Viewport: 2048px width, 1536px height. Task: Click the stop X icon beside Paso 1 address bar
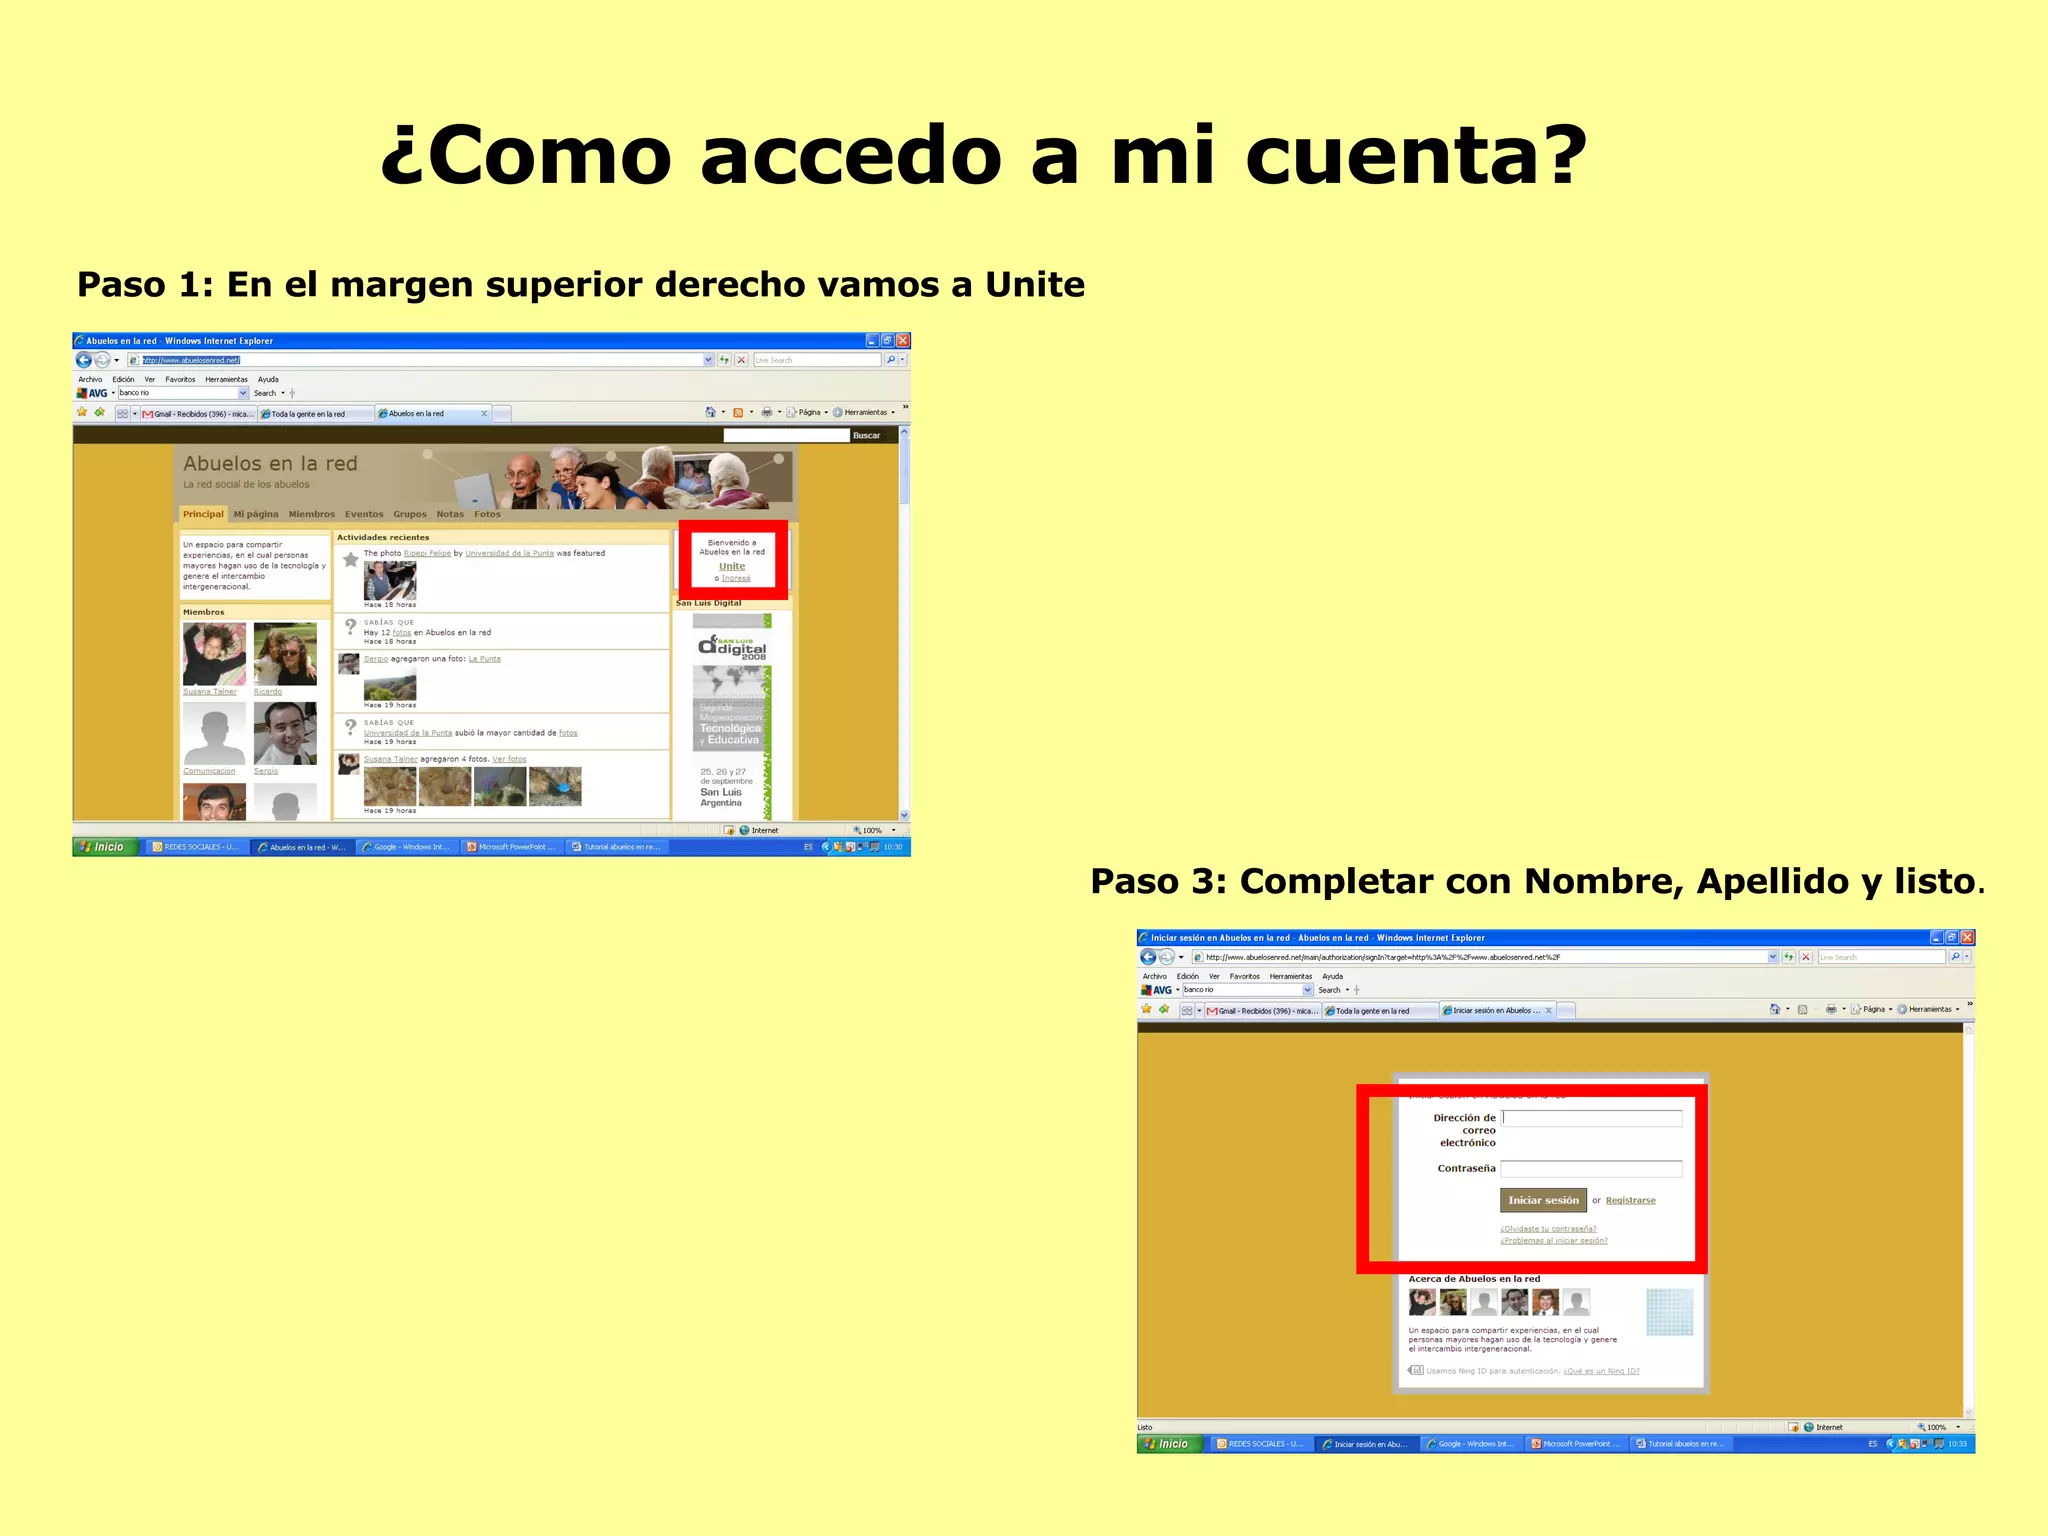[x=741, y=360]
